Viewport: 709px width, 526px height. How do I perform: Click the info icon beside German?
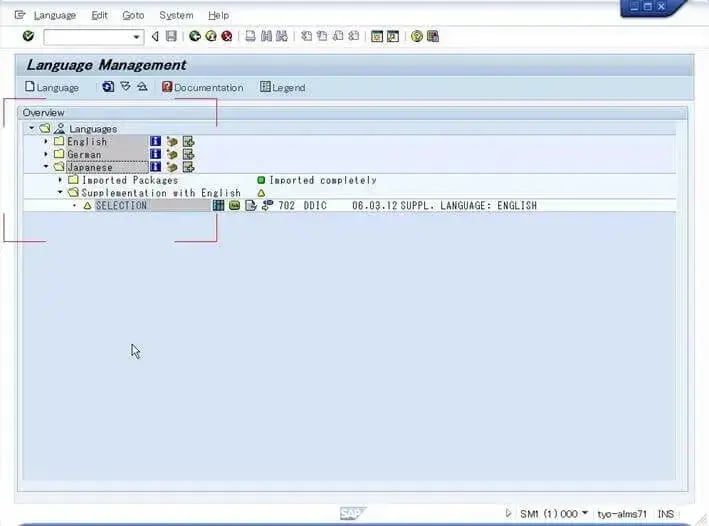(155, 155)
